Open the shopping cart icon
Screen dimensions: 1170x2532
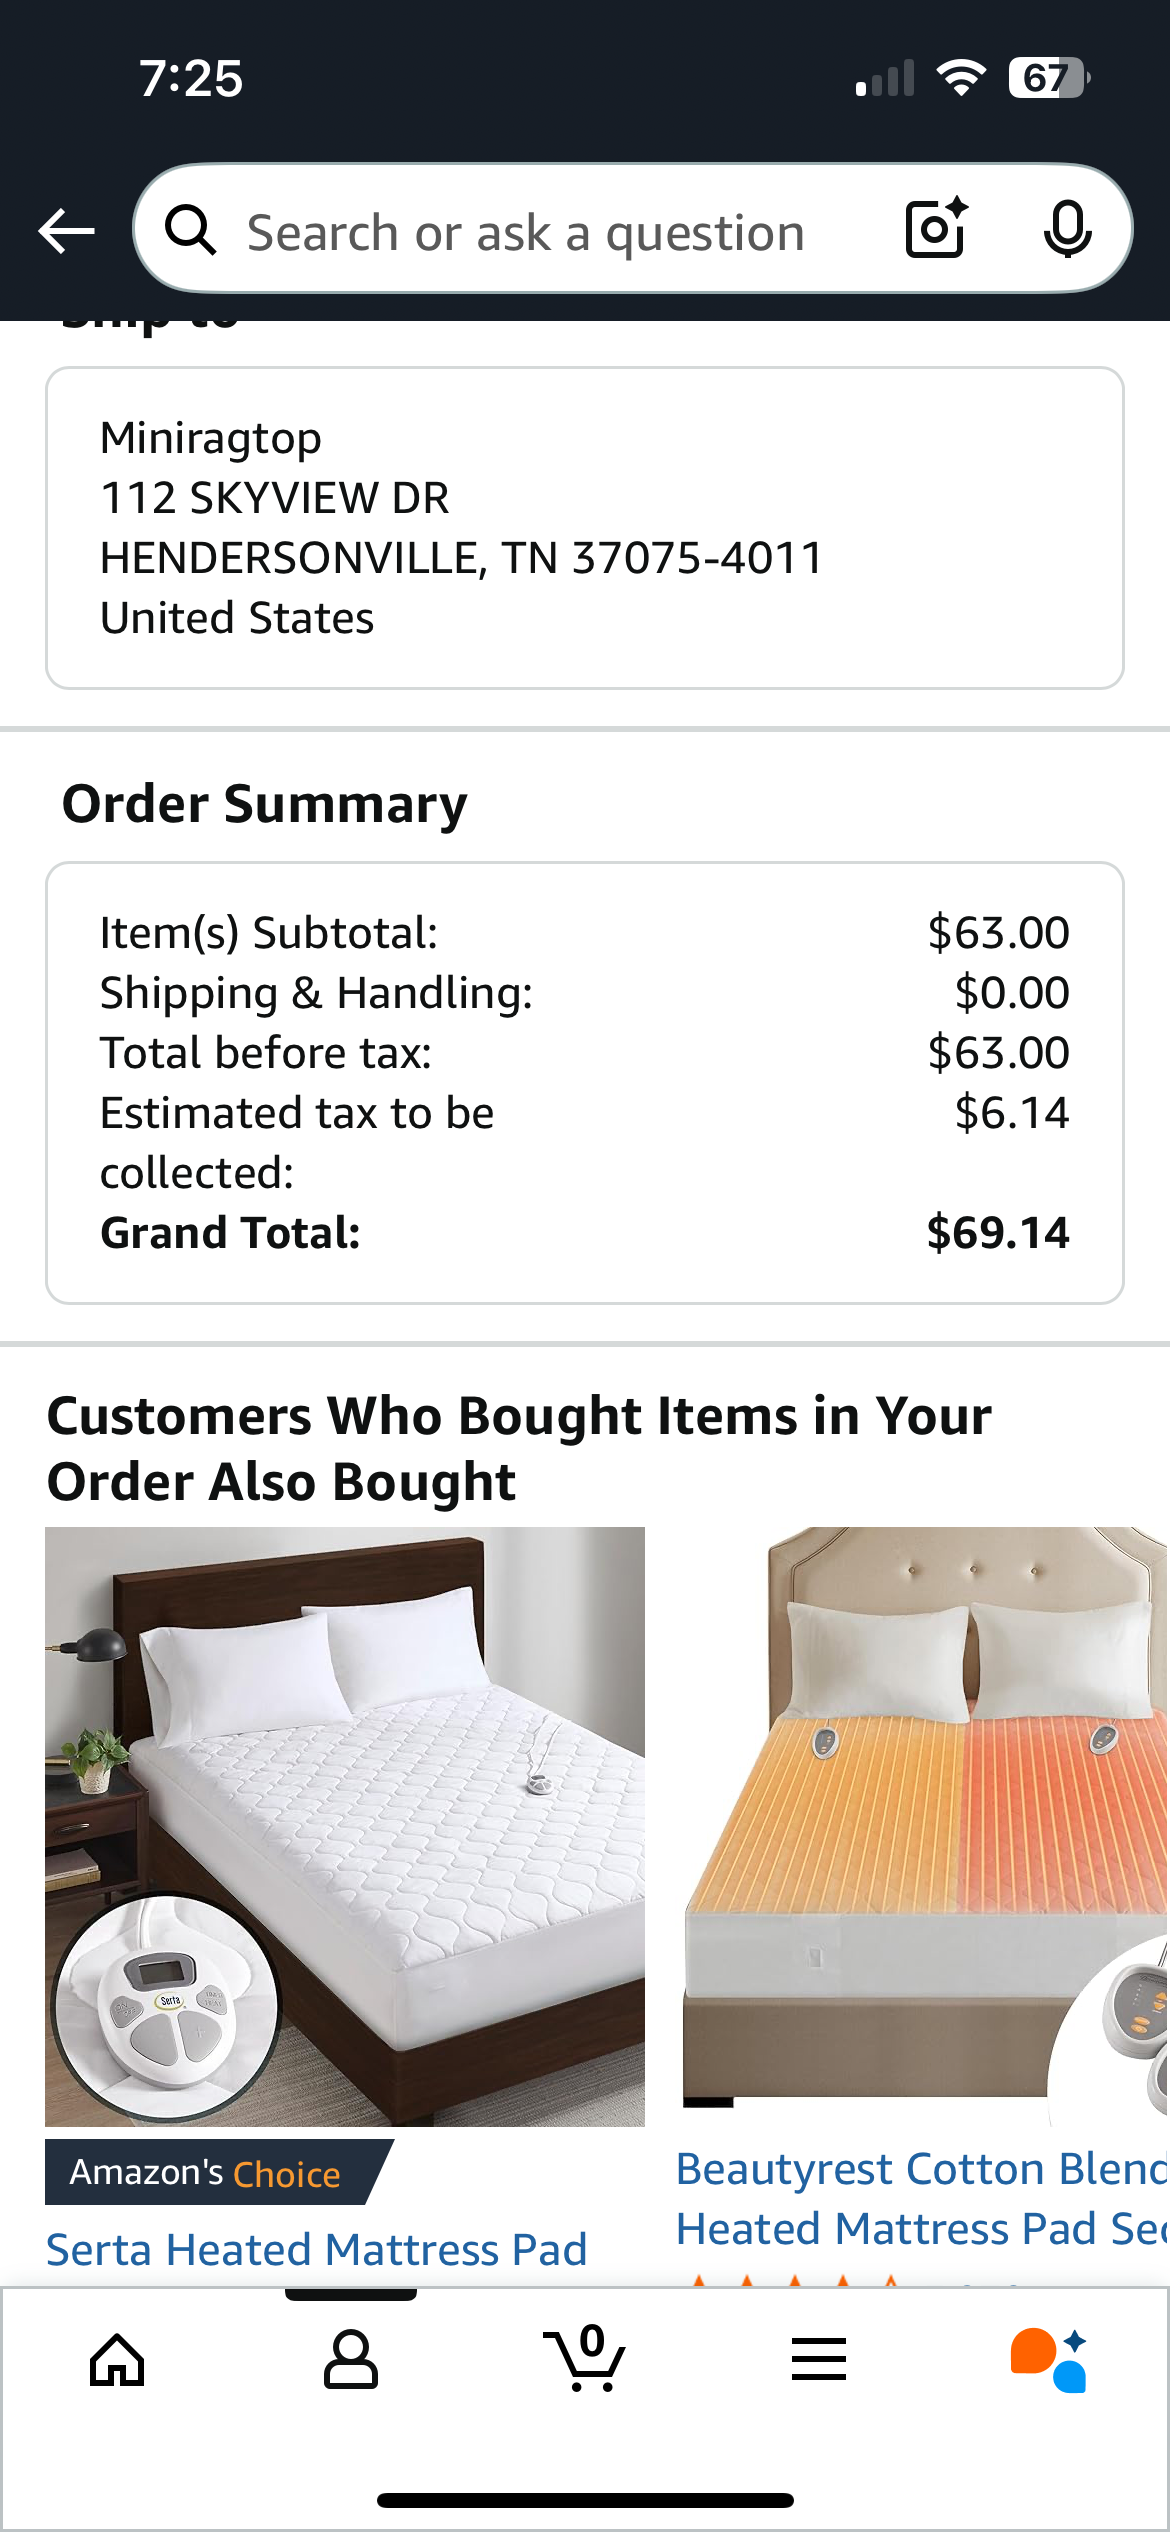click(x=585, y=2358)
